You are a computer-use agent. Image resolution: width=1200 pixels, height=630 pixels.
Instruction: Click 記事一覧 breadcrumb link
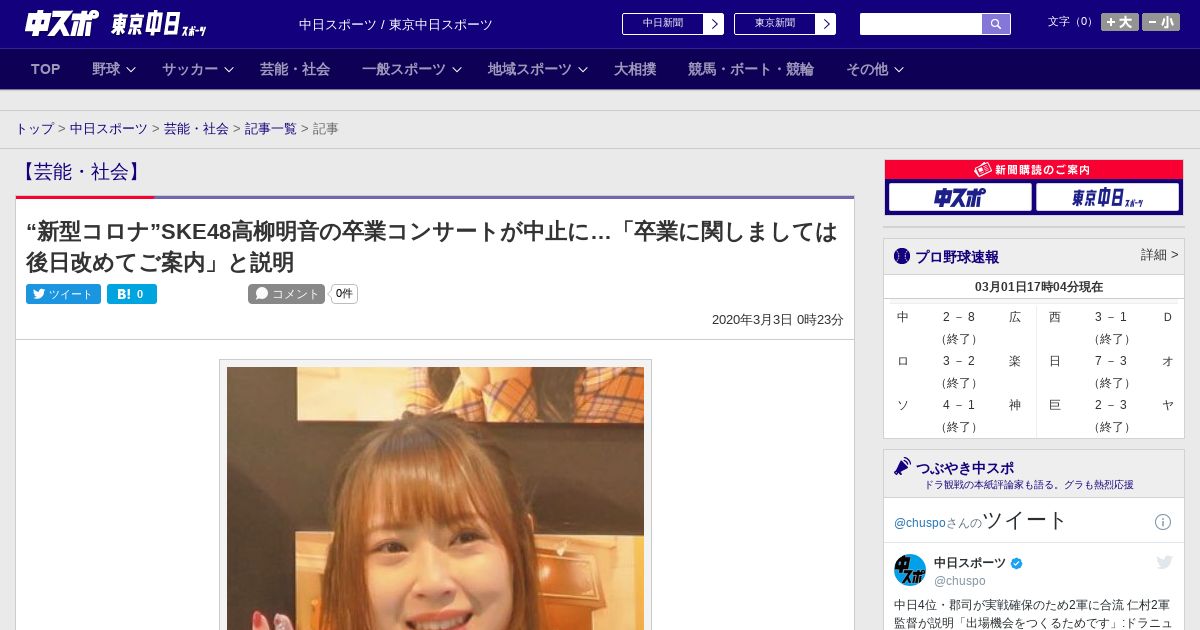point(271,129)
